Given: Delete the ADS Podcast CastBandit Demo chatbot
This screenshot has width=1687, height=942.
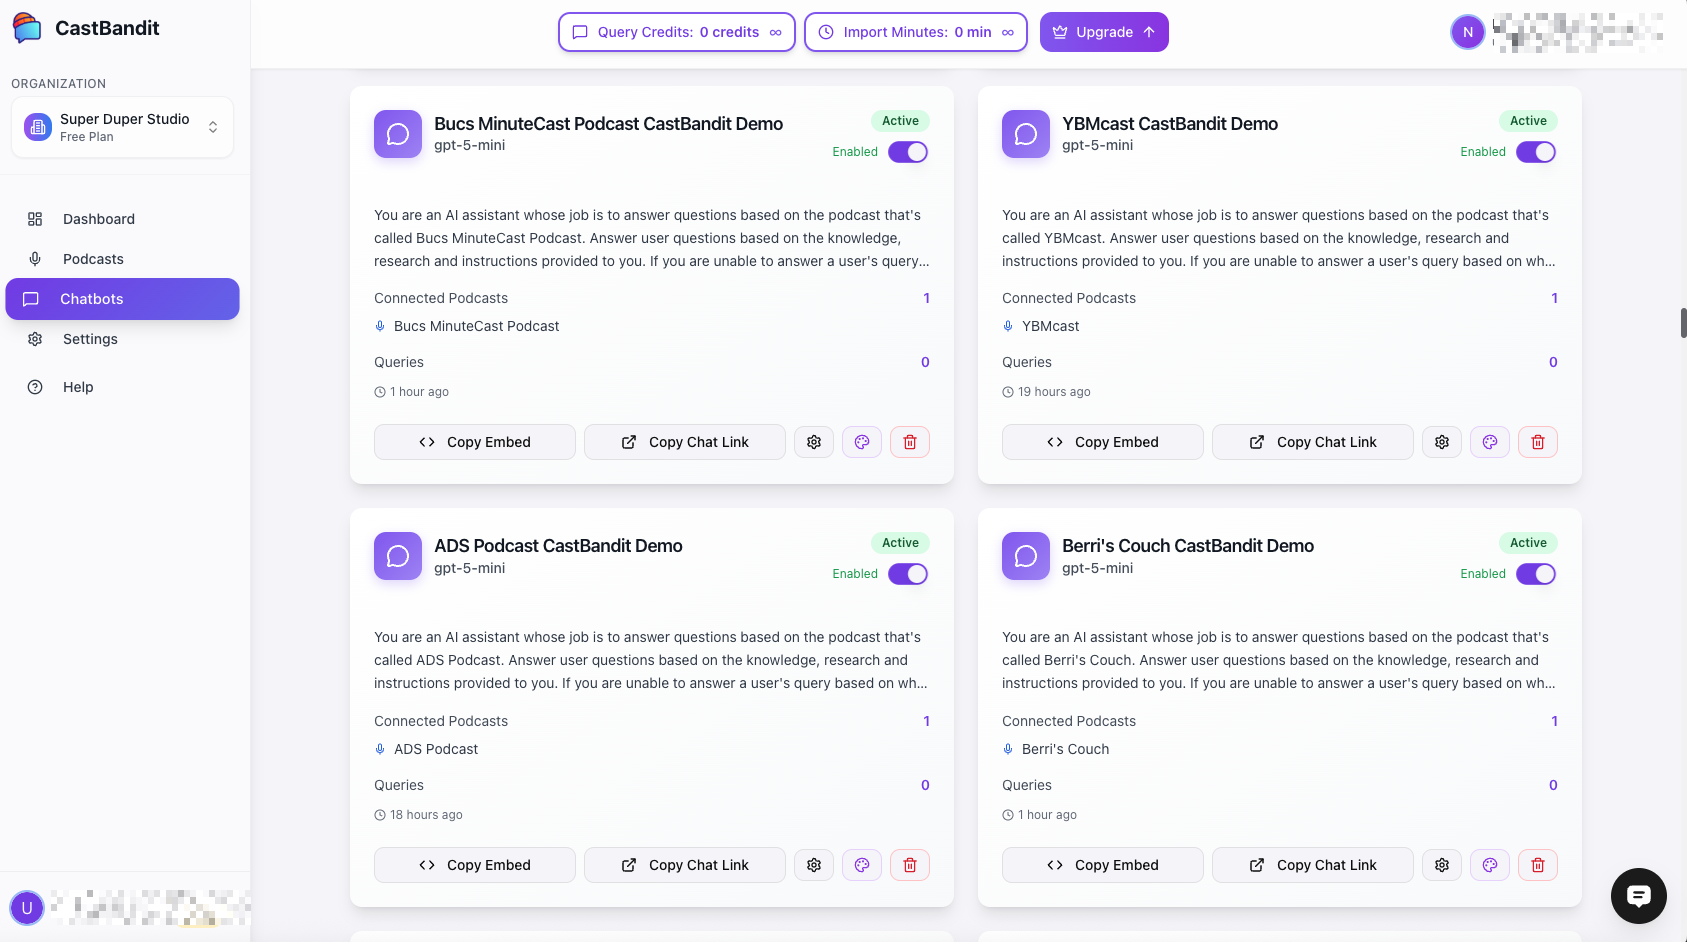Looking at the screenshot, I should [910, 865].
